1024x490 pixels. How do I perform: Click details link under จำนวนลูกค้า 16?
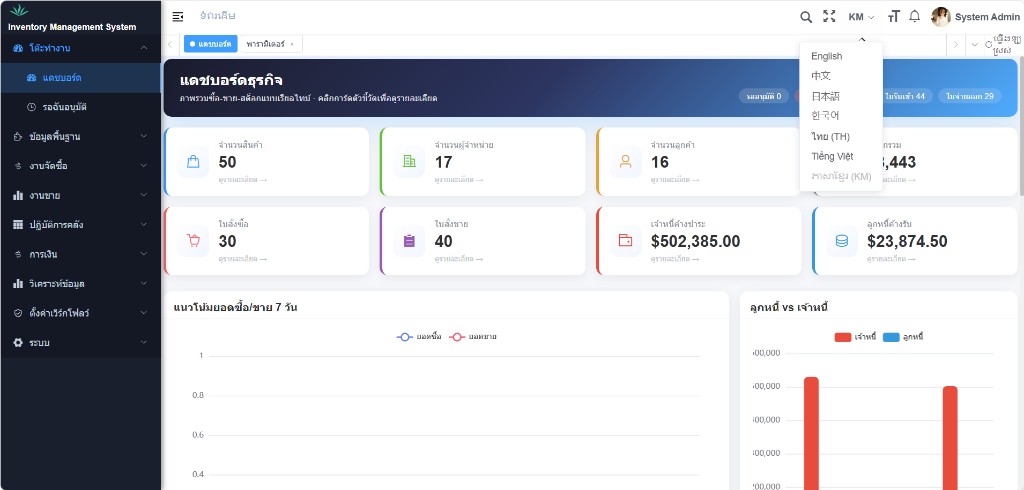click(675, 180)
